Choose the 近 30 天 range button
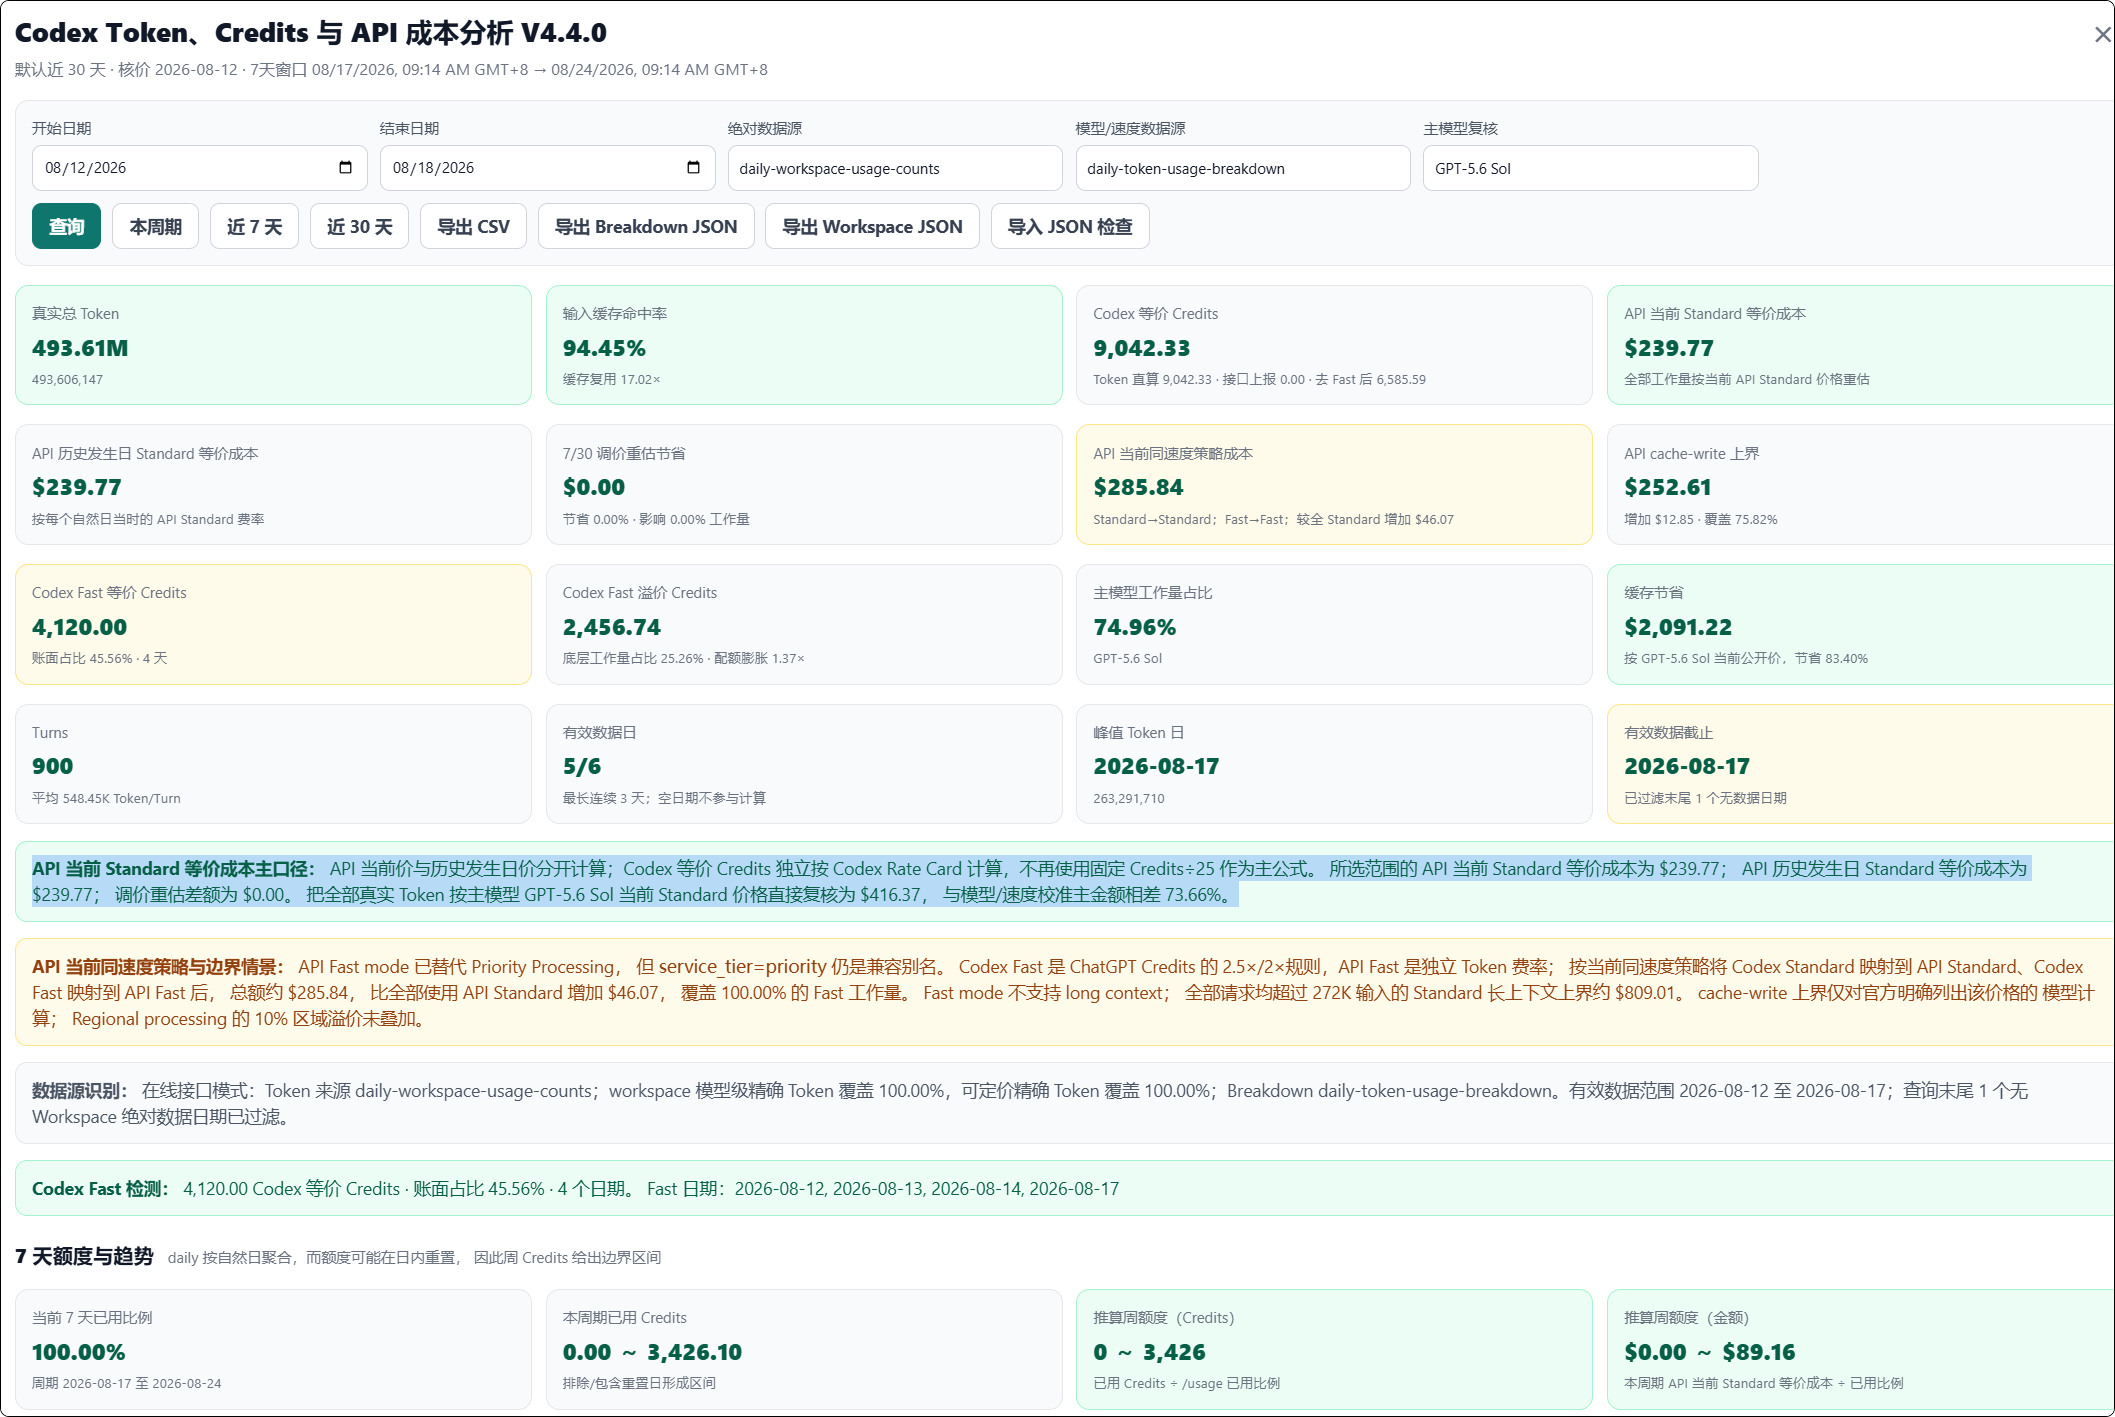This screenshot has width=2115, height=1417. point(359,227)
